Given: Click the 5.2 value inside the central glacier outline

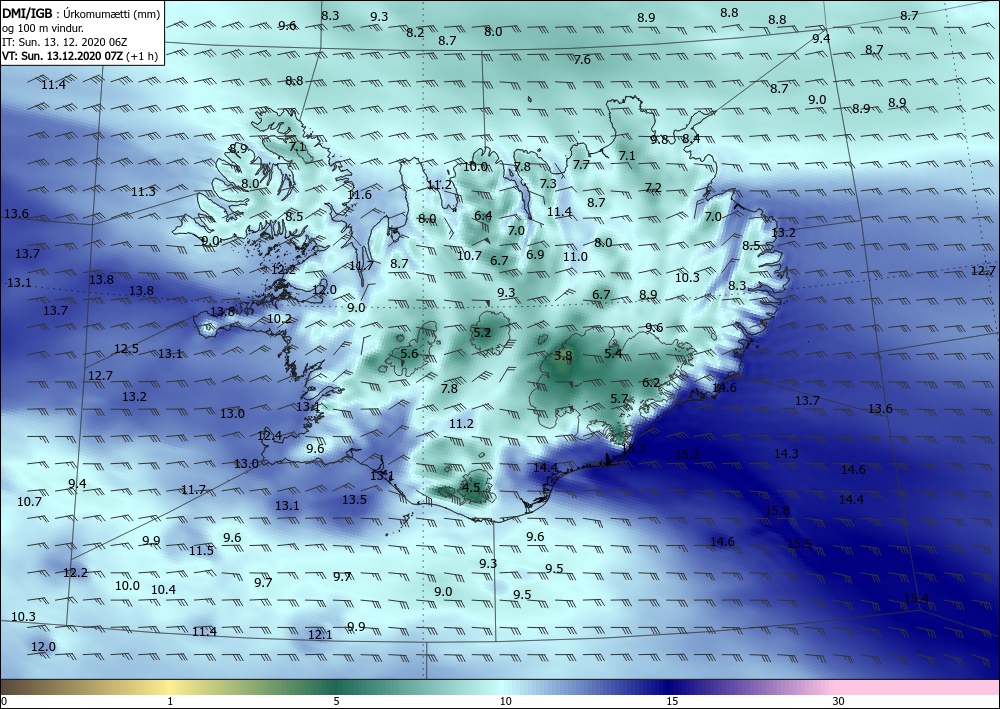Looking at the screenshot, I should (482, 332).
